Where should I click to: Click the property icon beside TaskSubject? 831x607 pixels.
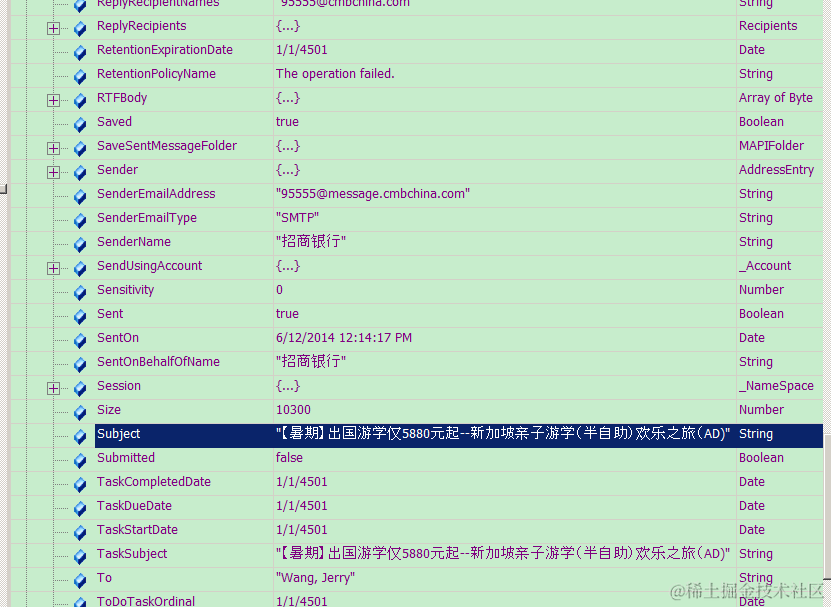tap(80, 557)
